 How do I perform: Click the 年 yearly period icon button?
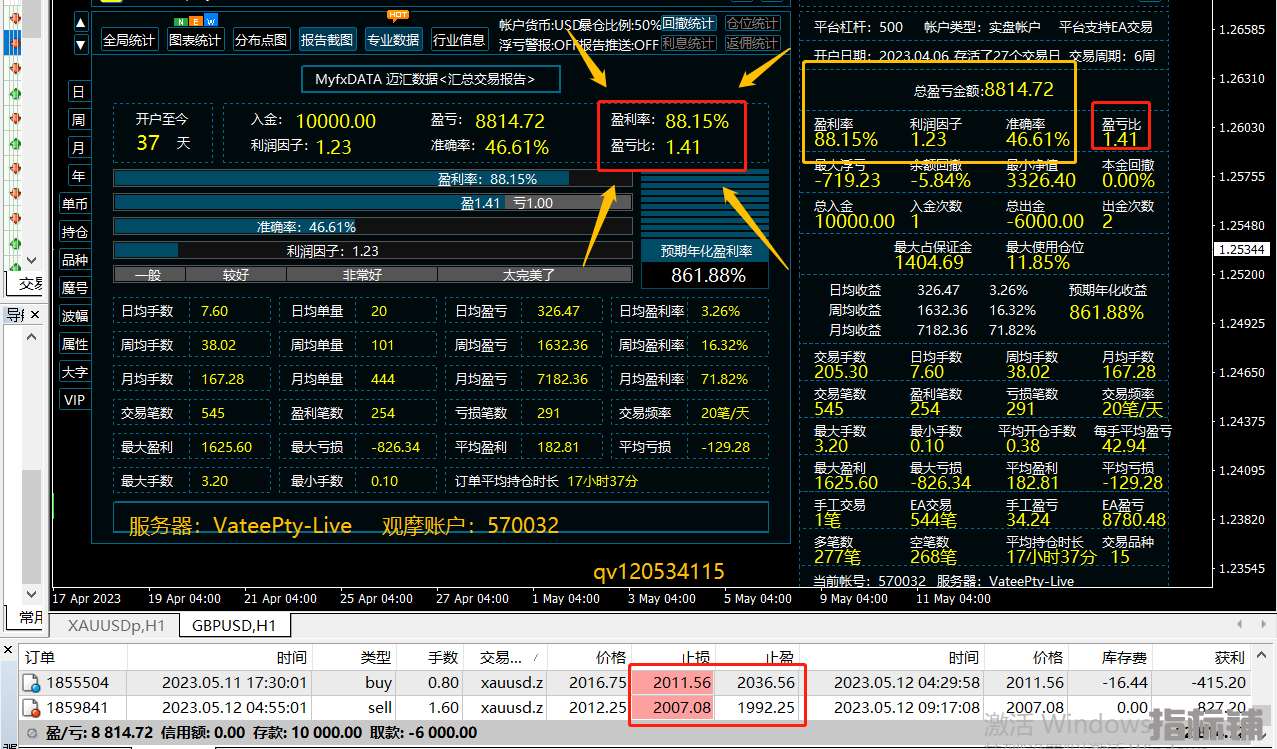coord(78,176)
